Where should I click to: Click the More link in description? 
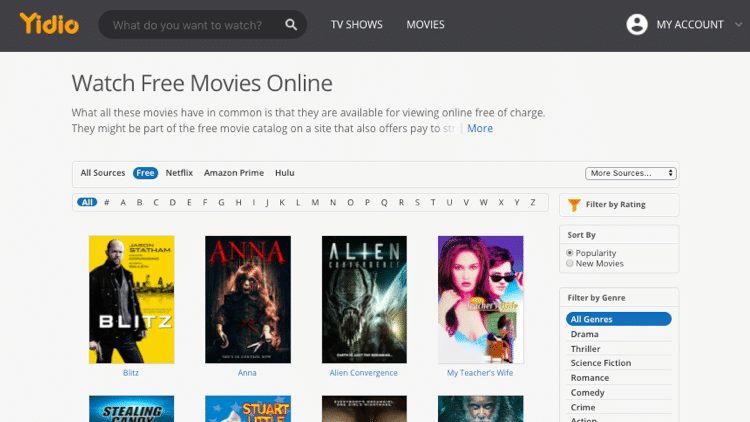[x=480, y=128]
